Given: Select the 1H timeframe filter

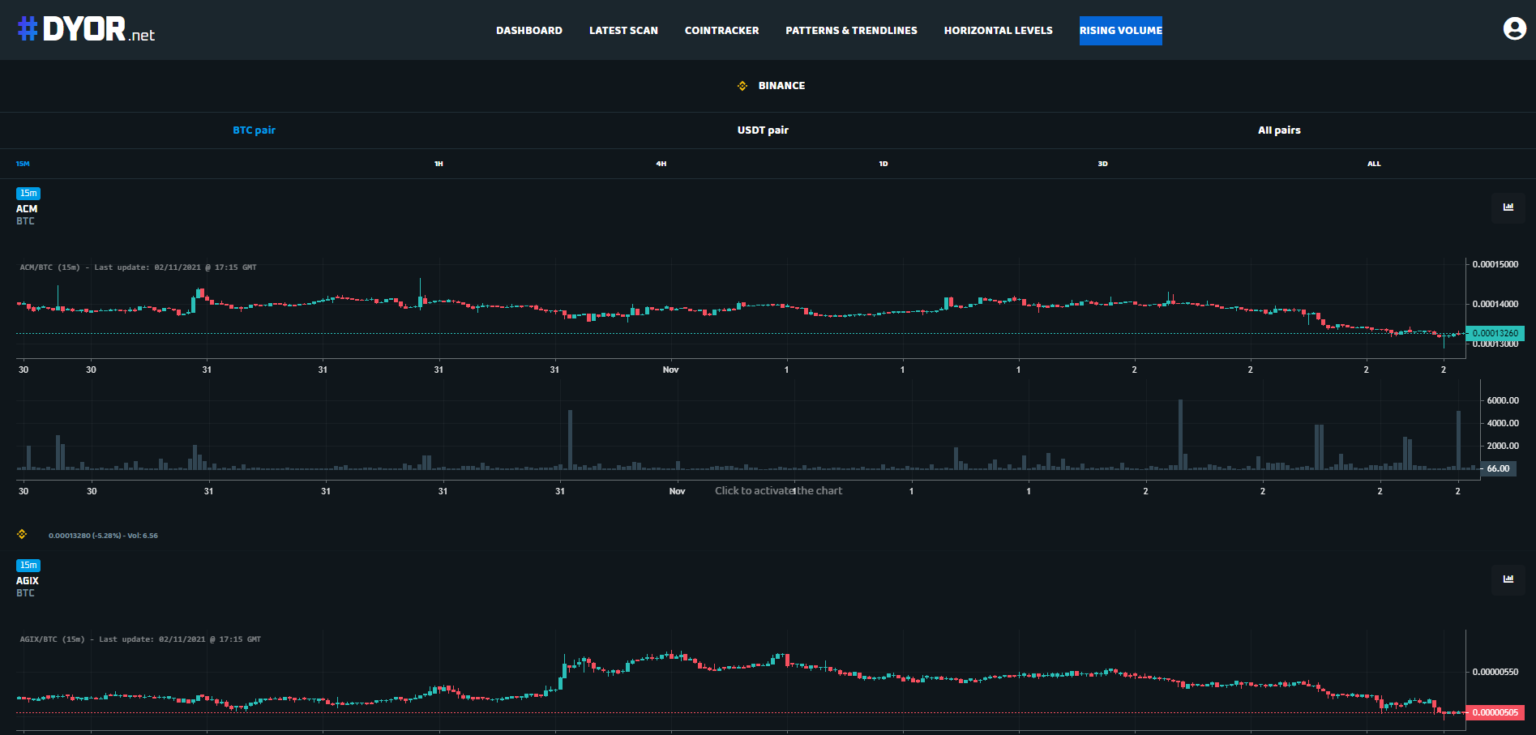Looking at the screenshot, I should (x=438, y=163).
